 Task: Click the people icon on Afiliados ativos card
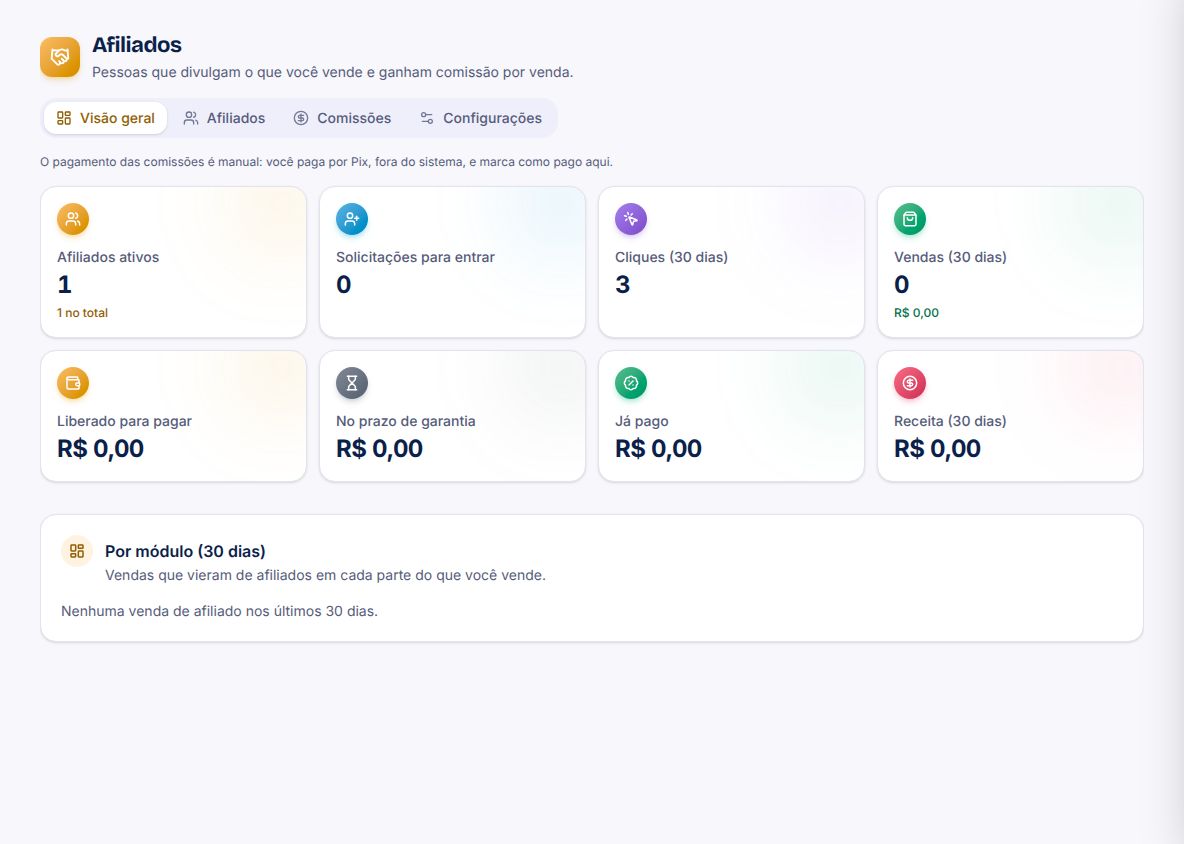point(73,219)
